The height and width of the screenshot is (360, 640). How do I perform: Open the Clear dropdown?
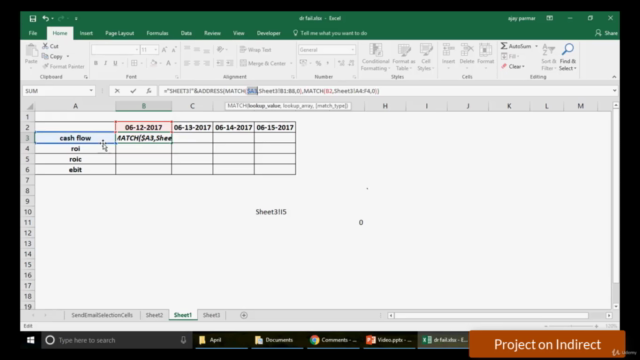pos(513,66)
